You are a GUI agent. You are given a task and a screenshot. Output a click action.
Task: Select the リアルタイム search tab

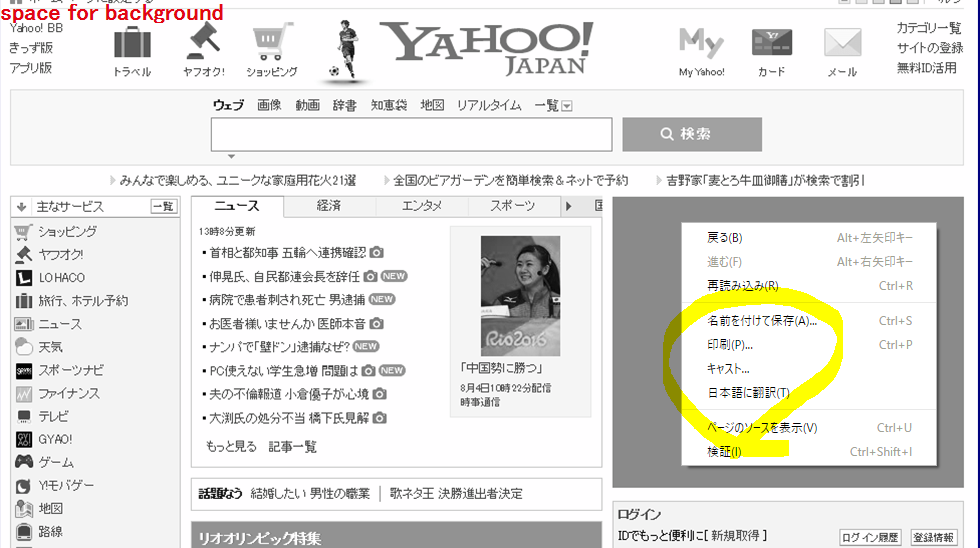[x=489, y=105]
